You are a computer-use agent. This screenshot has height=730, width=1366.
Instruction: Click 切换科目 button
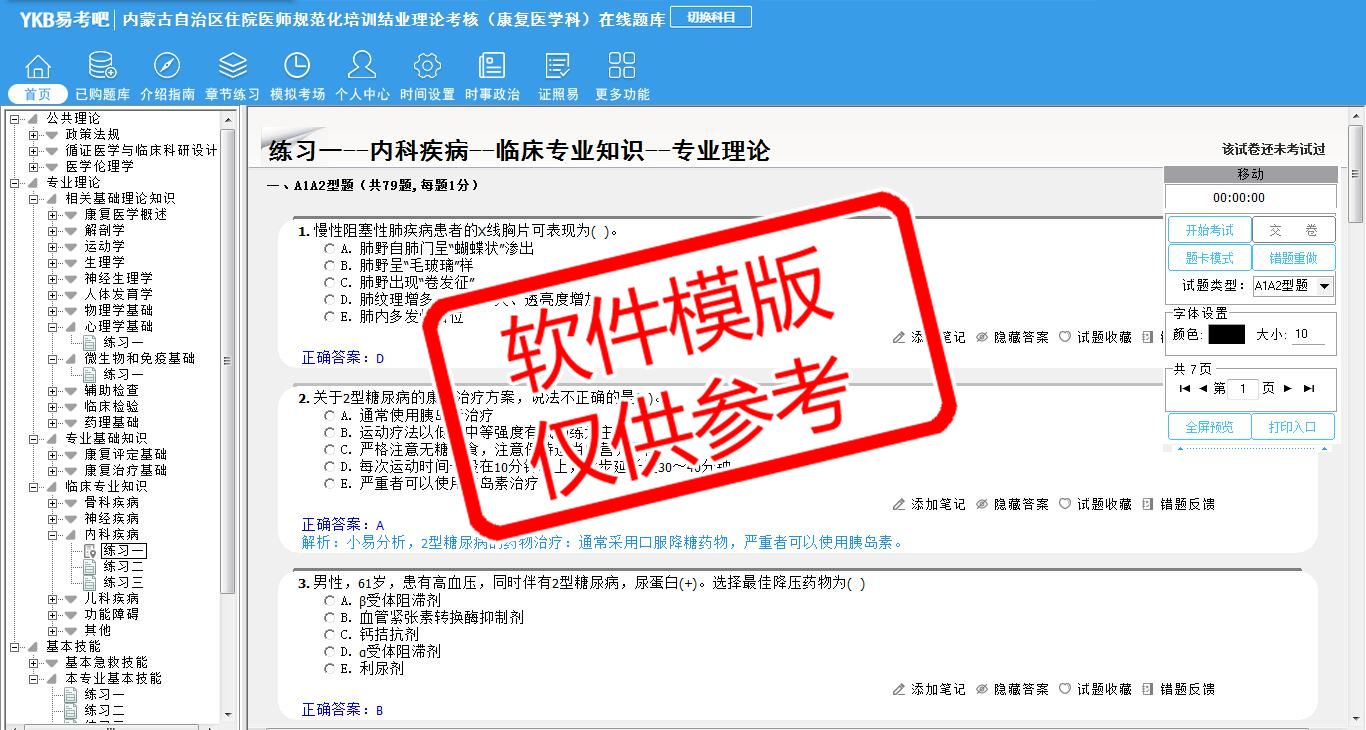(x=710, y=17)
